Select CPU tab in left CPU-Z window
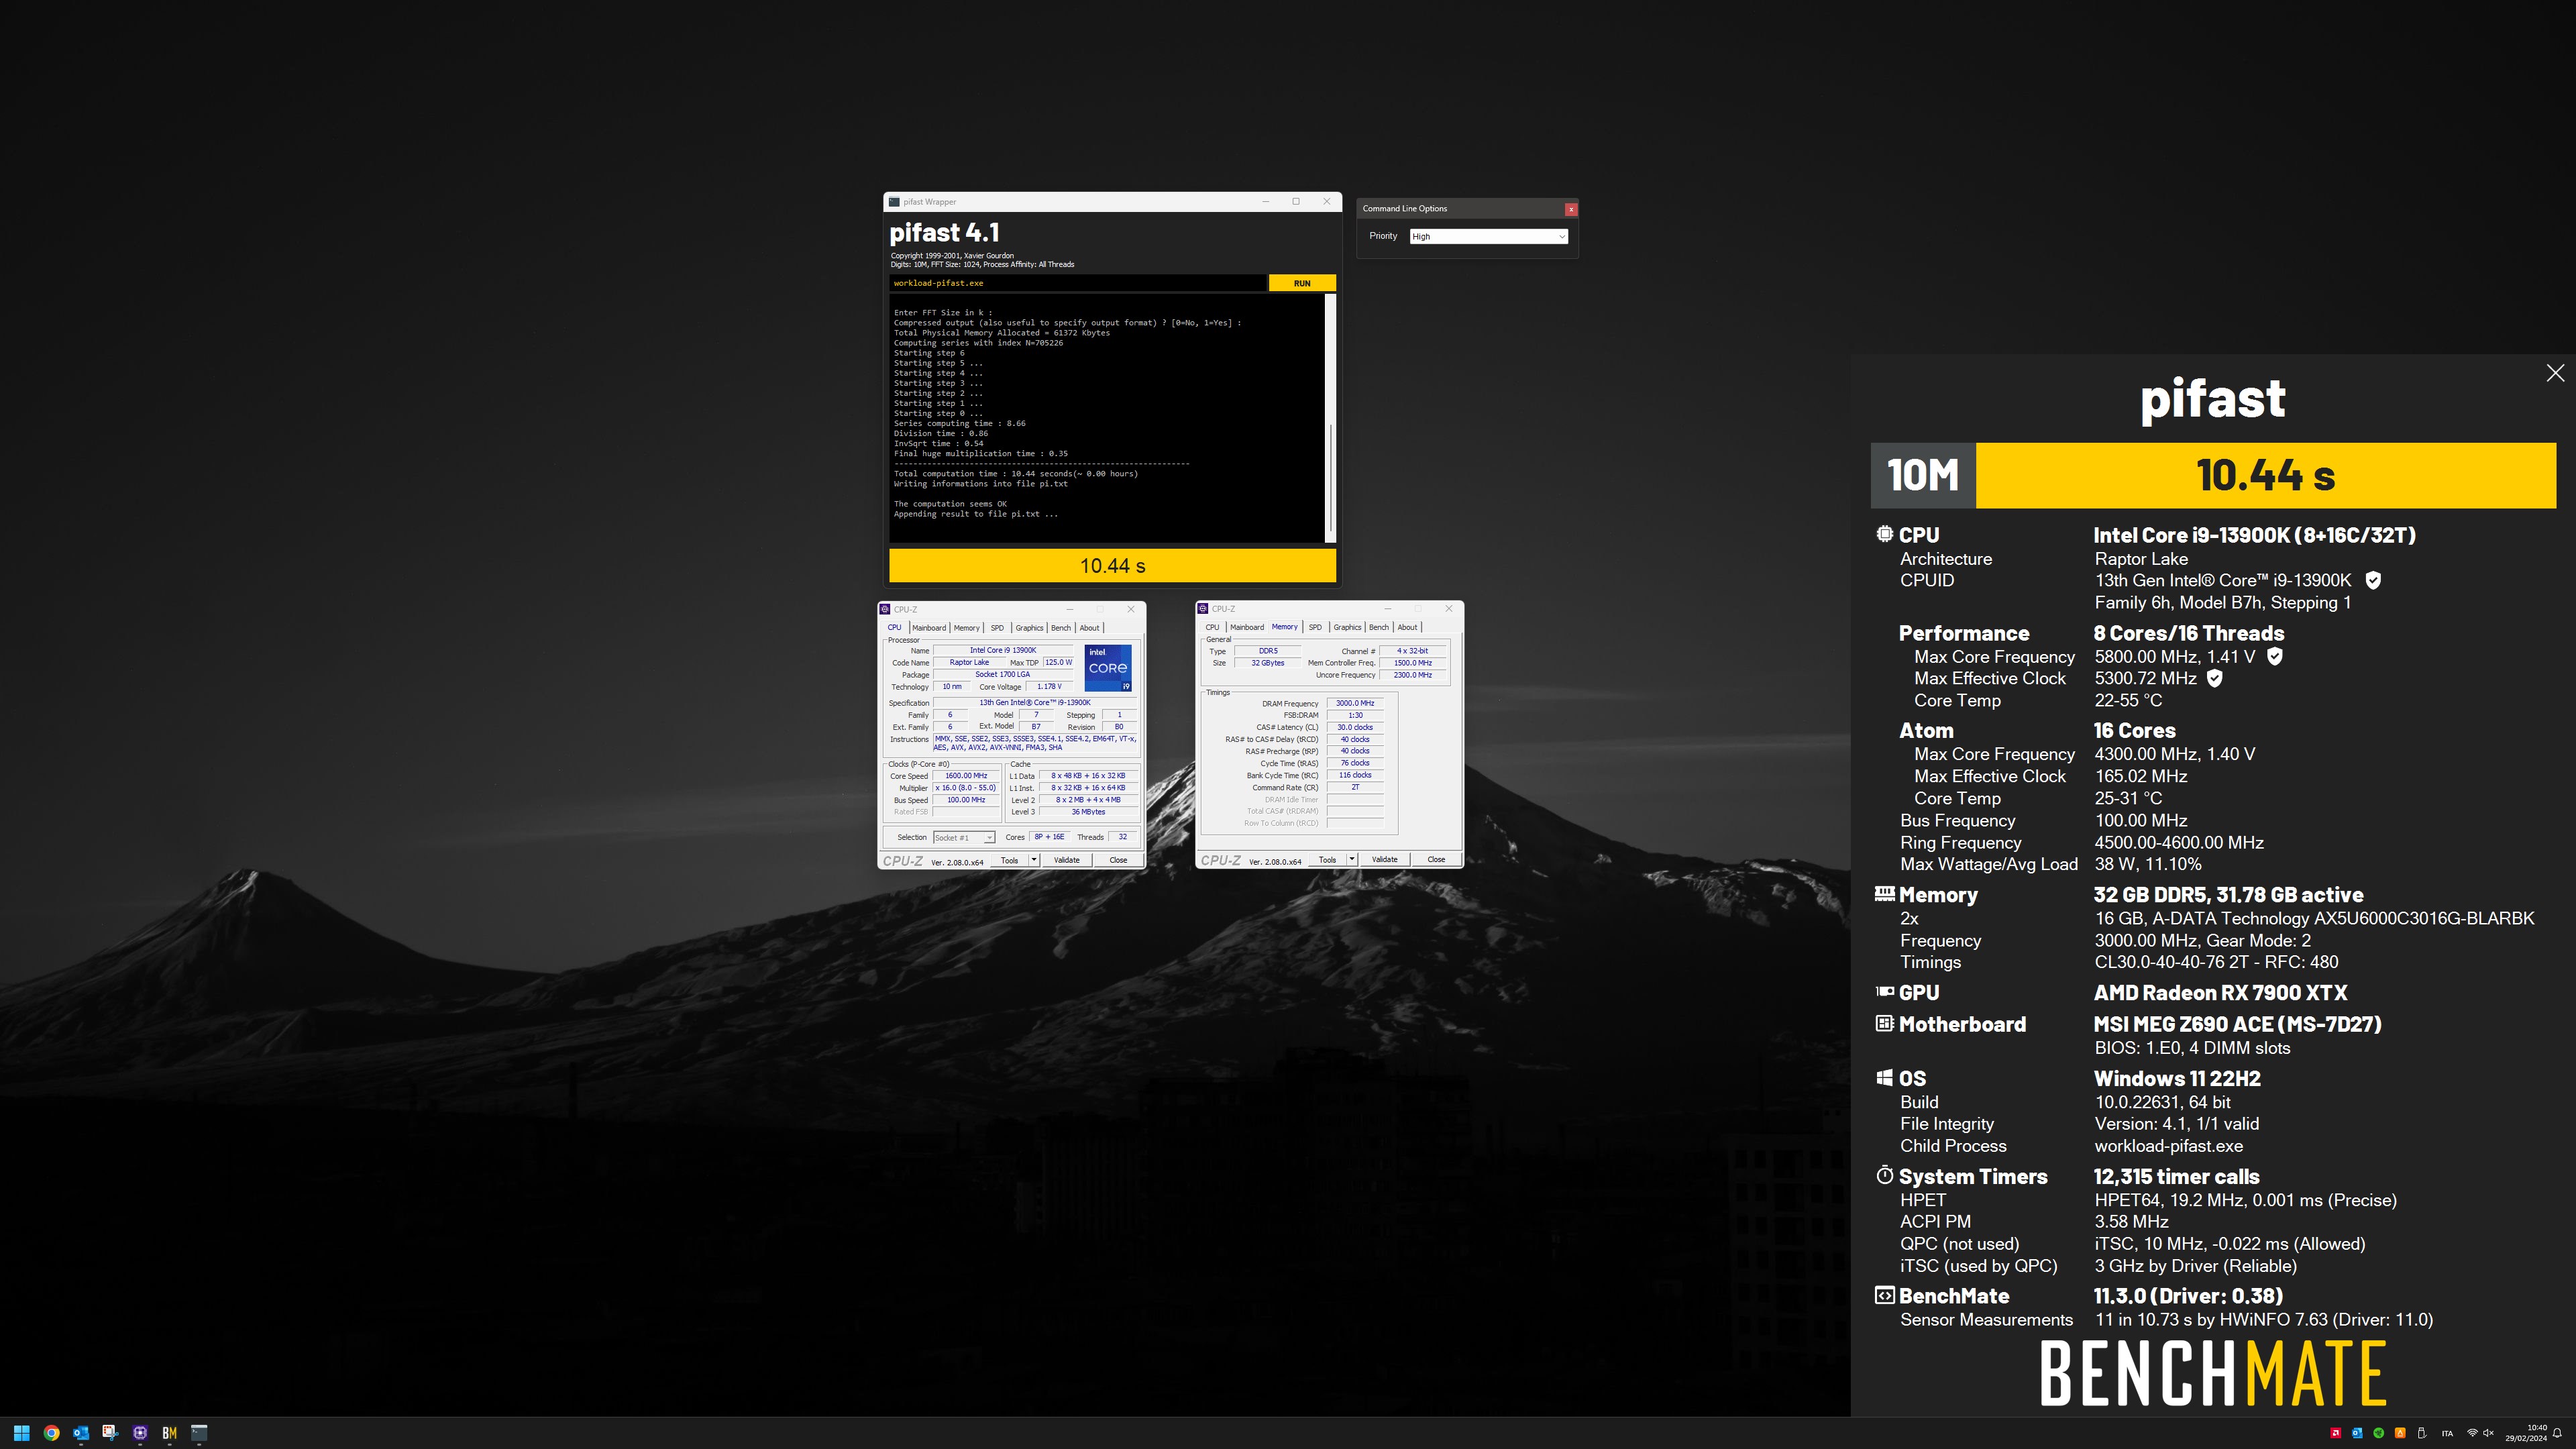2576x1449 pixels. point(894,628)
